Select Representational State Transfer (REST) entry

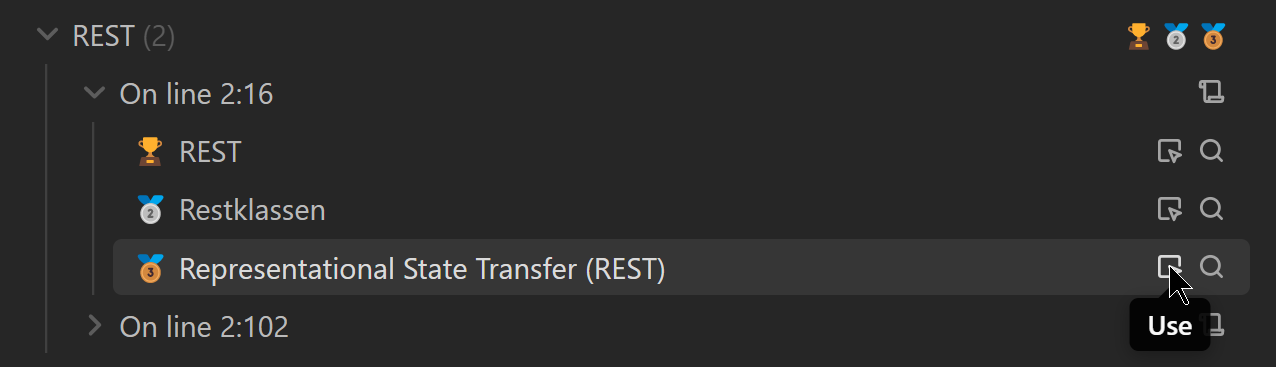681,267
